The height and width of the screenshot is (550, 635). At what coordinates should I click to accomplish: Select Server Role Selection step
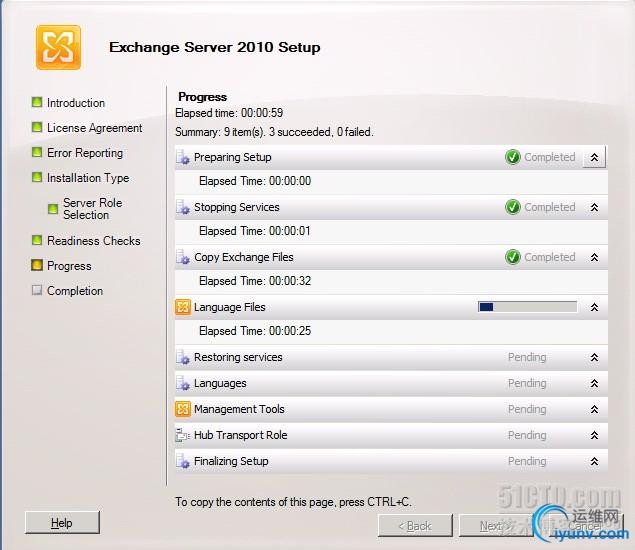(92, 209)
